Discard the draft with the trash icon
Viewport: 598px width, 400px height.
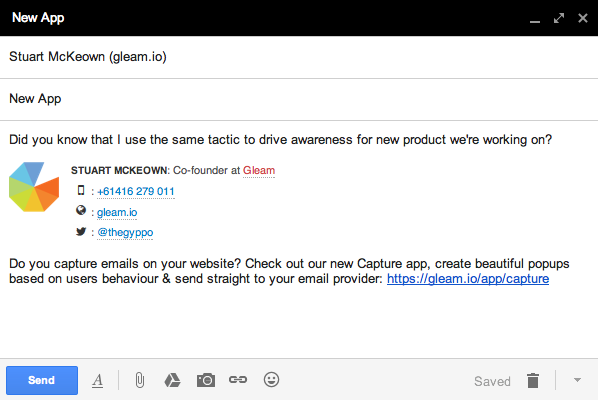[x=533, y=381]
